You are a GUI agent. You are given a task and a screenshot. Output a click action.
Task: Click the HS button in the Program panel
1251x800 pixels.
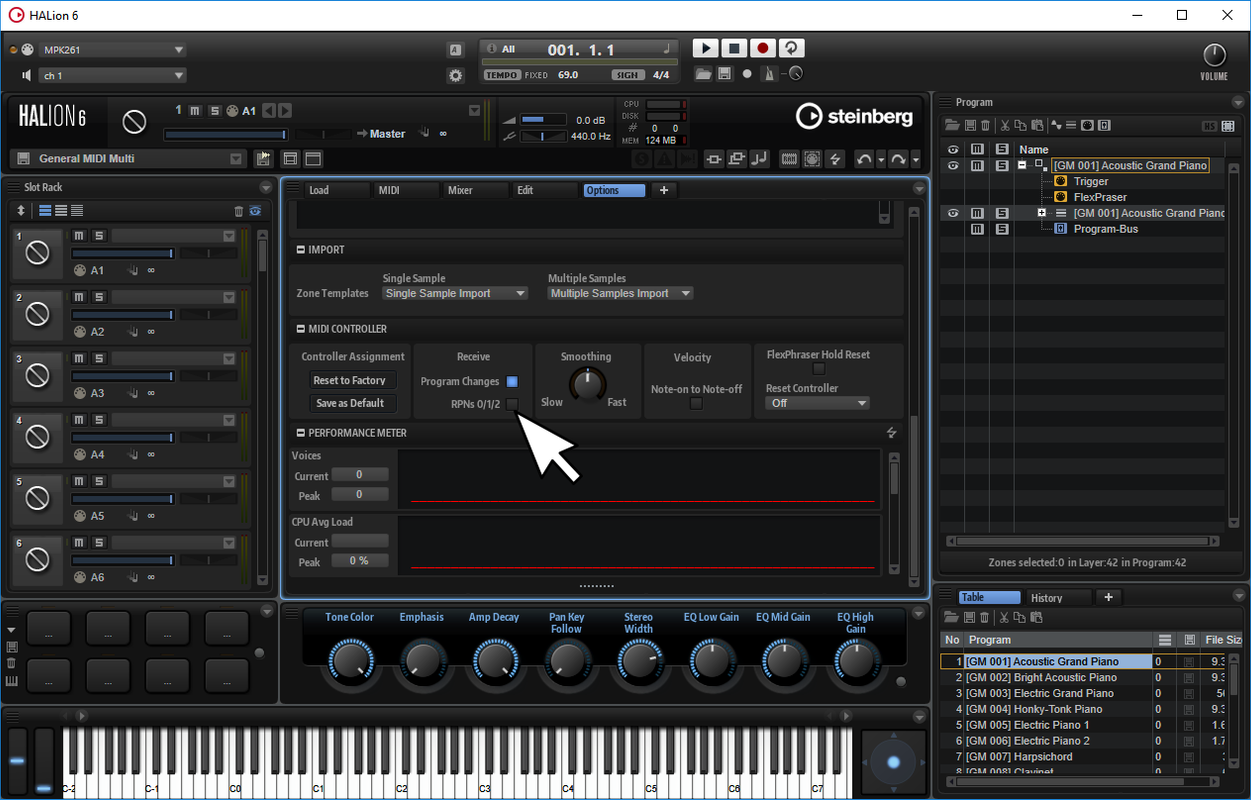pyautogui.click(x=1210, y=125)
